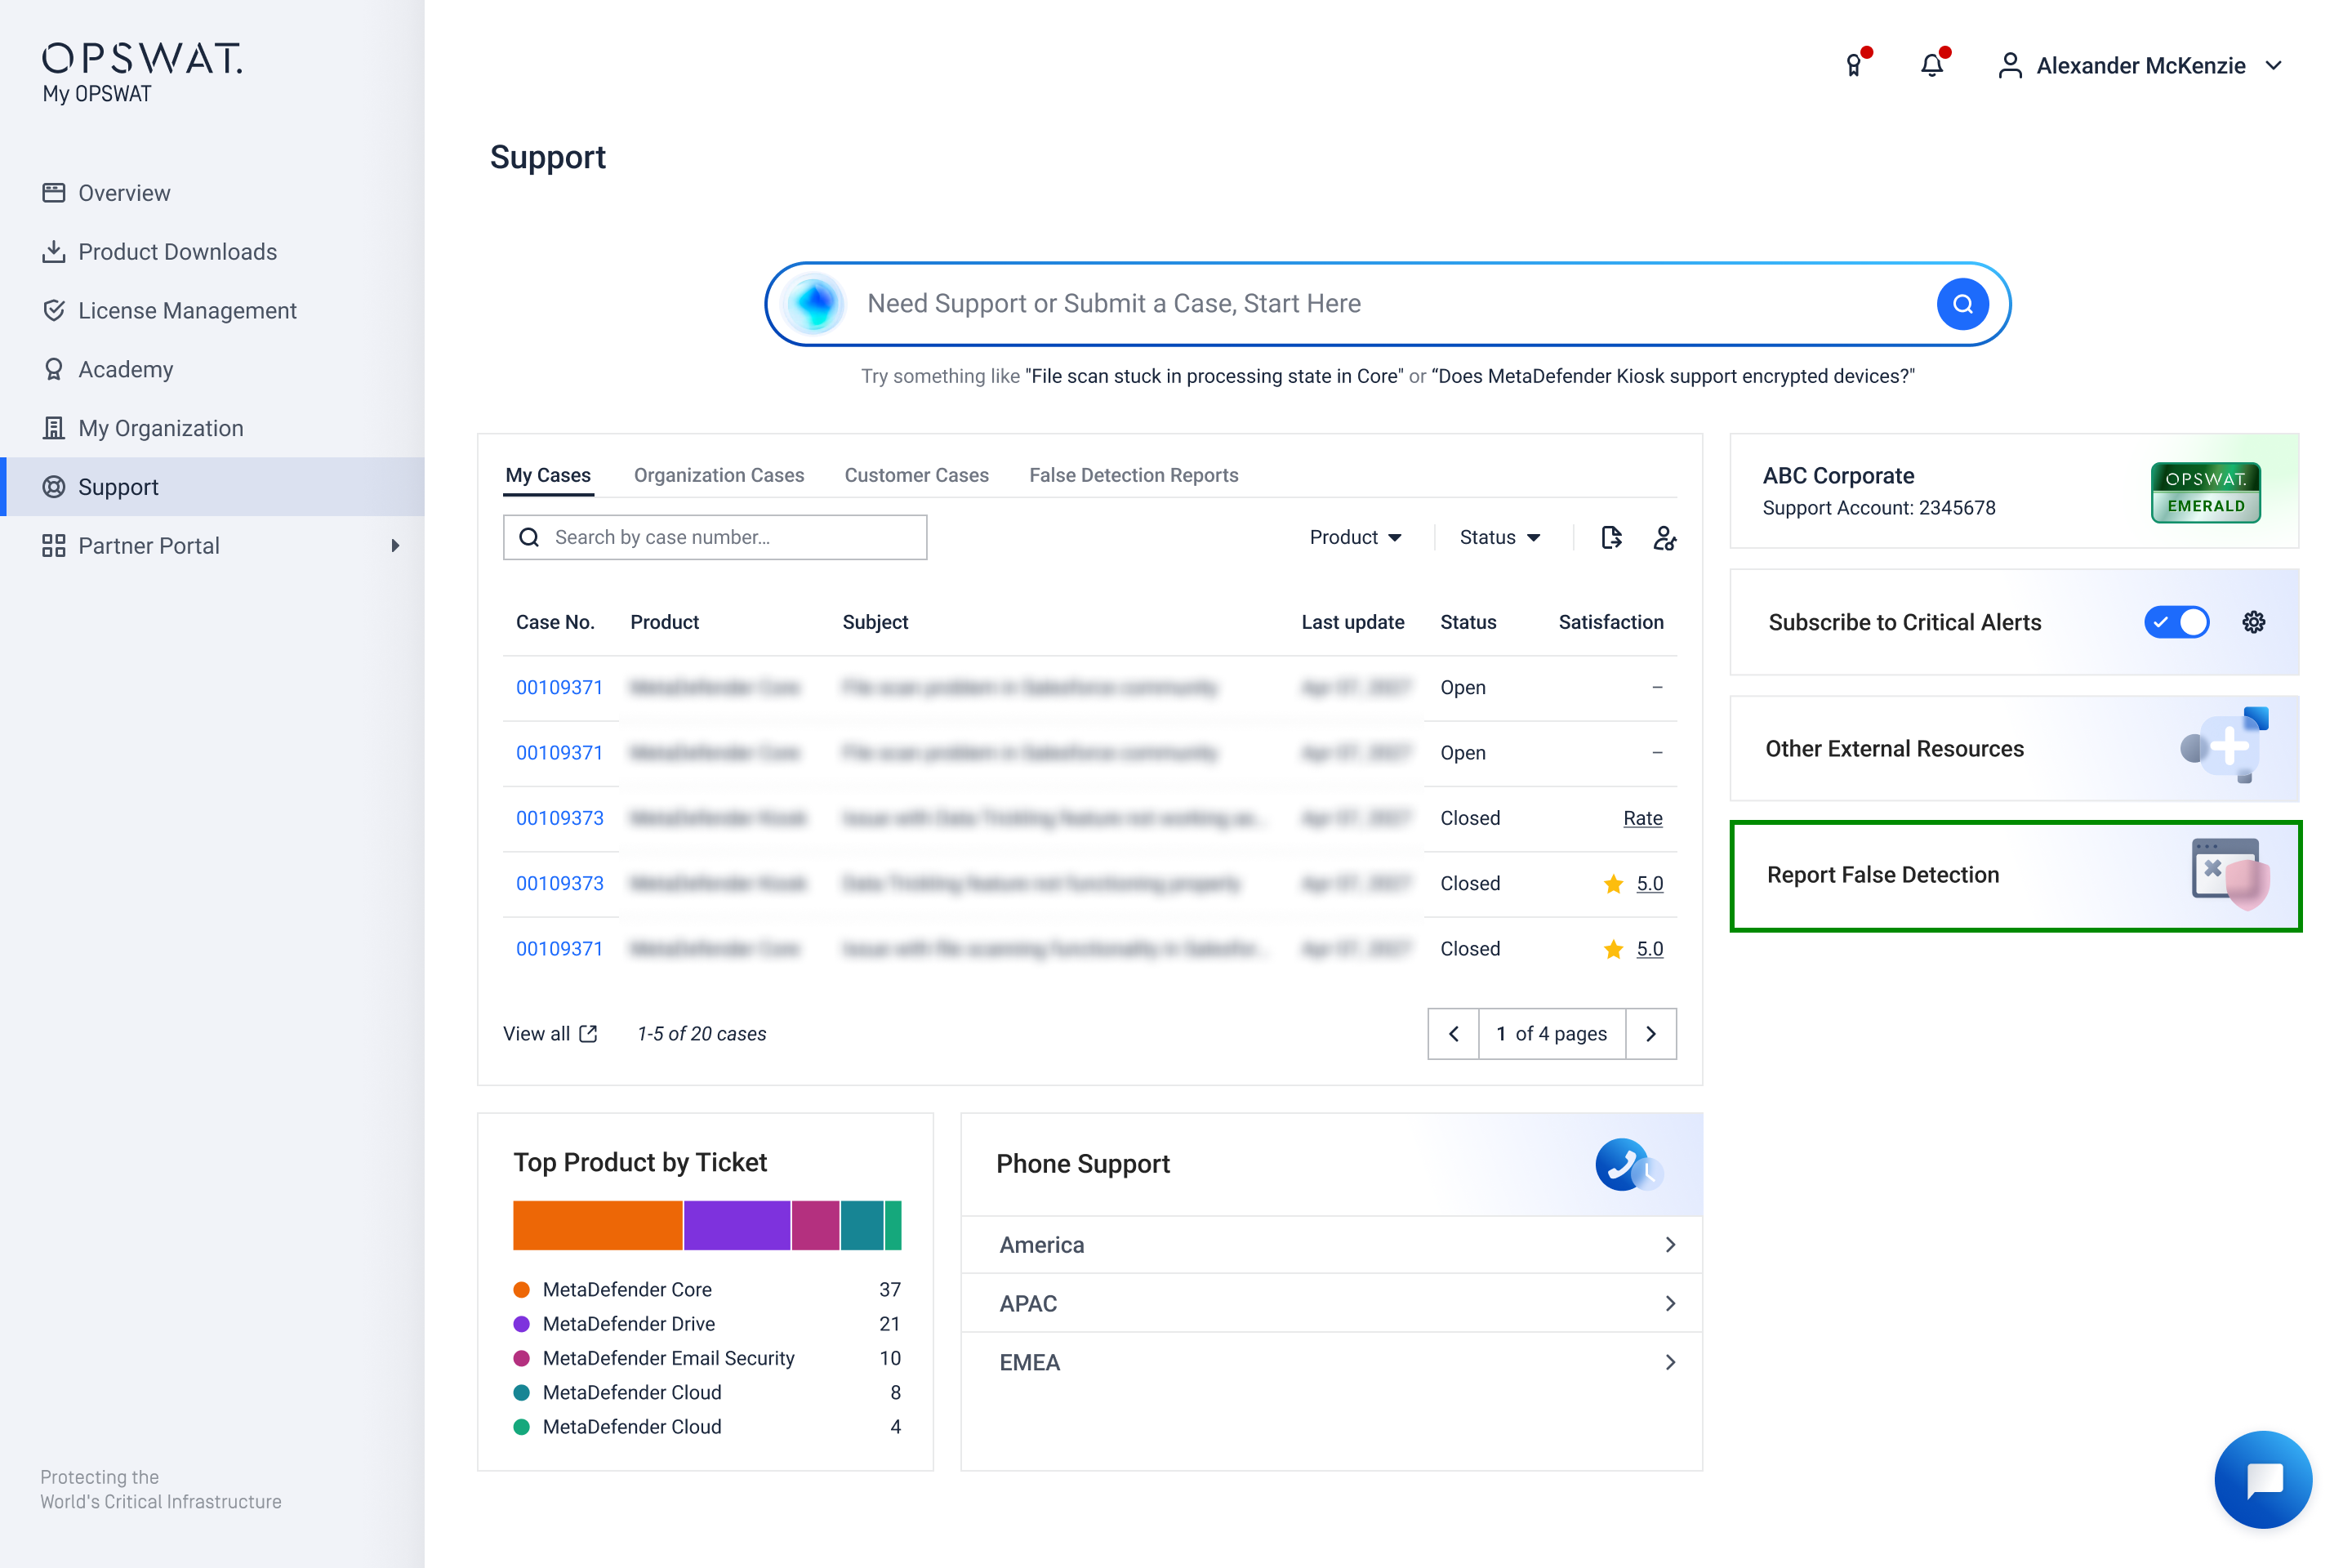This screenshot has height=1568, width=2352.
Task: Click the Rate link for closed case
Action: click(x=1642, y=818)
